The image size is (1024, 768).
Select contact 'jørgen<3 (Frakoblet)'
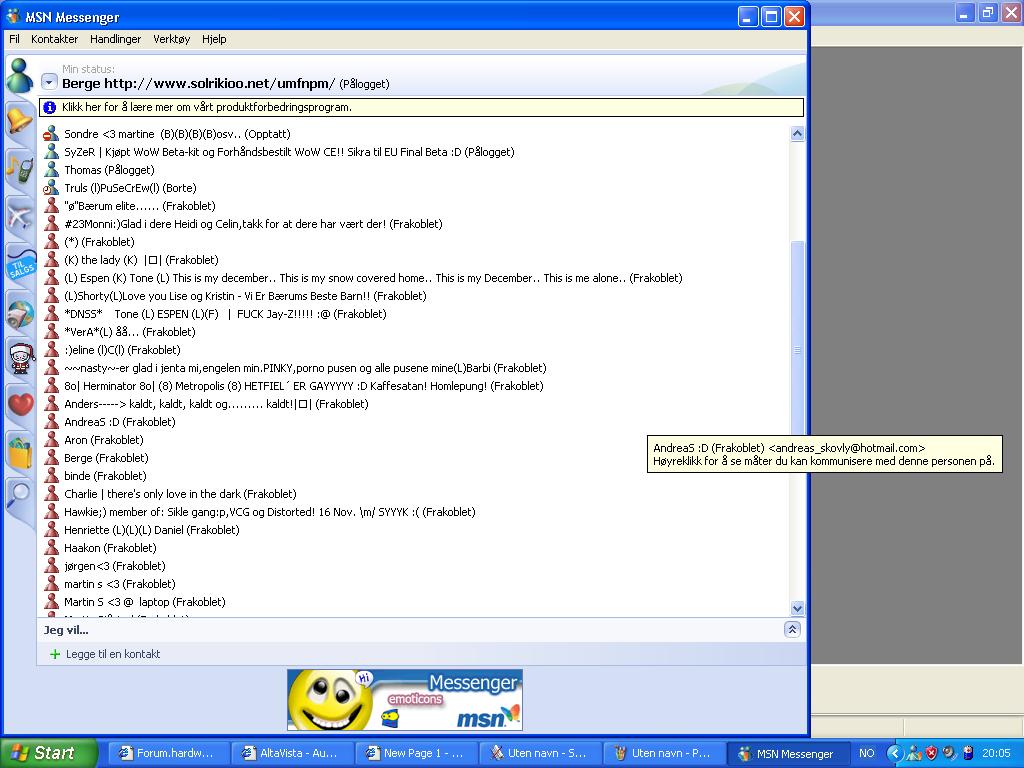[x=115, y=566]
